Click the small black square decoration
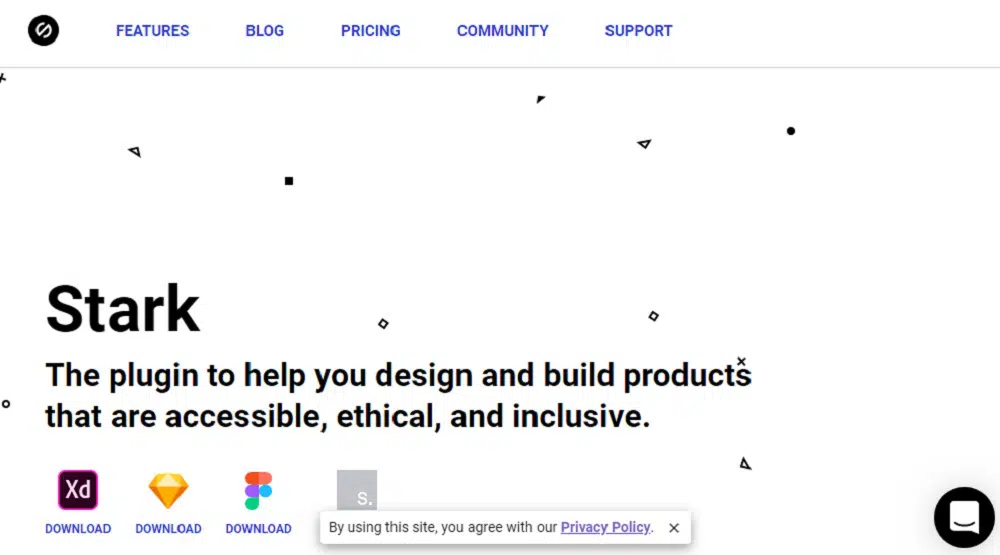This screenshot has width=1000, height=555. 289,181
